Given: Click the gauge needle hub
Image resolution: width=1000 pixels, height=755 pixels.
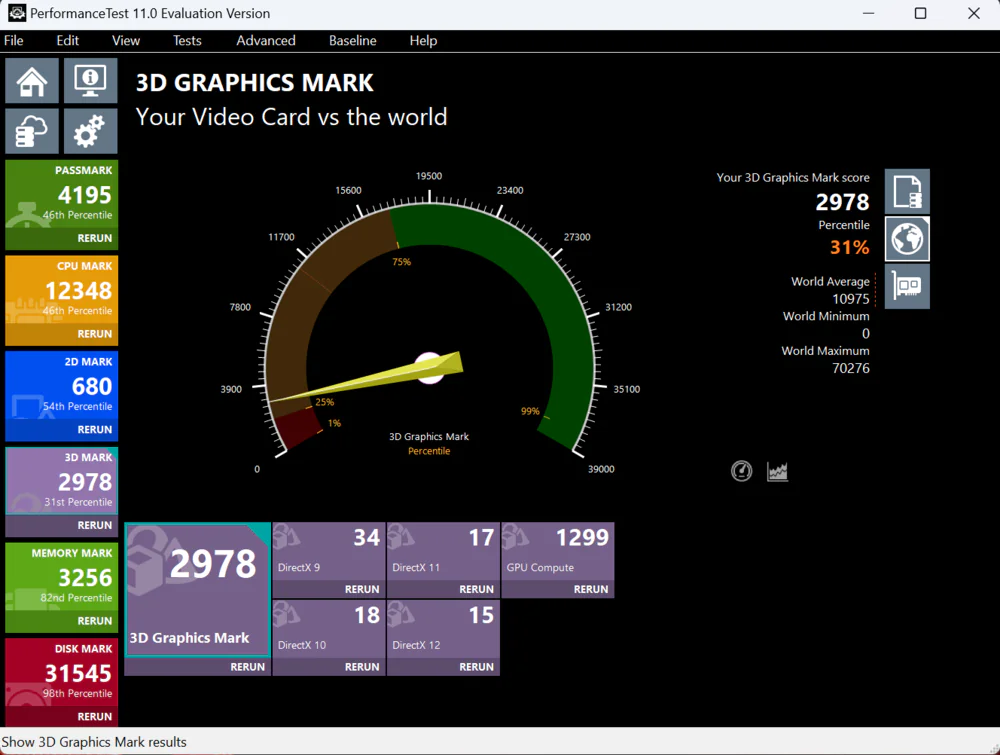Looking at the screenshot, I should click(x=429, y=368).
